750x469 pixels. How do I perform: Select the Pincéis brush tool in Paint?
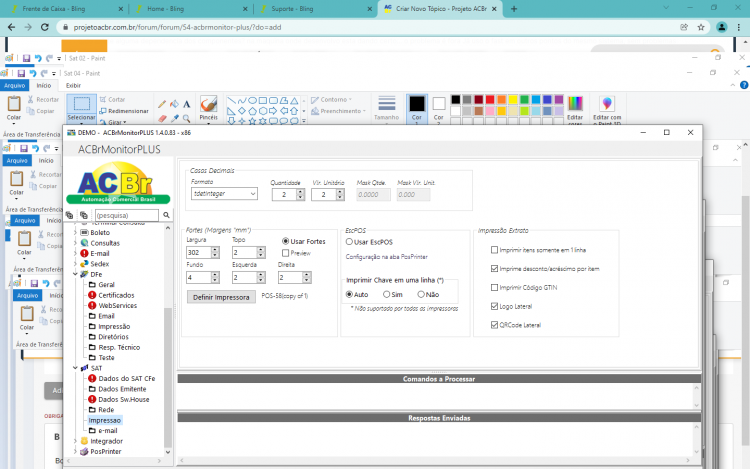pos(209,109)
